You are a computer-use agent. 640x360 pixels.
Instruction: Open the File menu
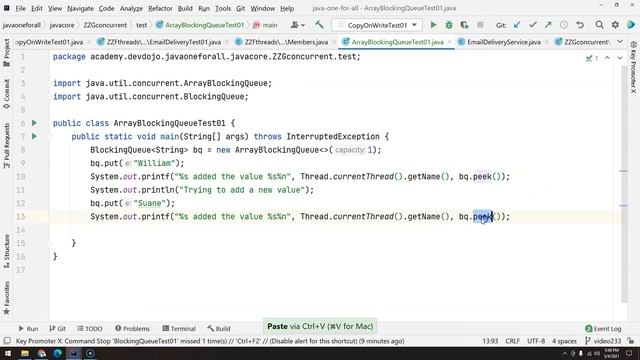[x=20, y=8]
